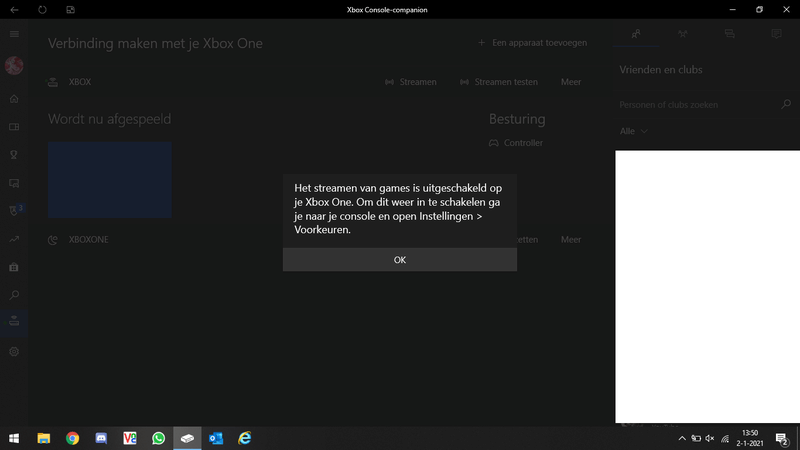Open the Controller option under Besturing
This screenshot has width=800, height=450.
coord(516,143)
